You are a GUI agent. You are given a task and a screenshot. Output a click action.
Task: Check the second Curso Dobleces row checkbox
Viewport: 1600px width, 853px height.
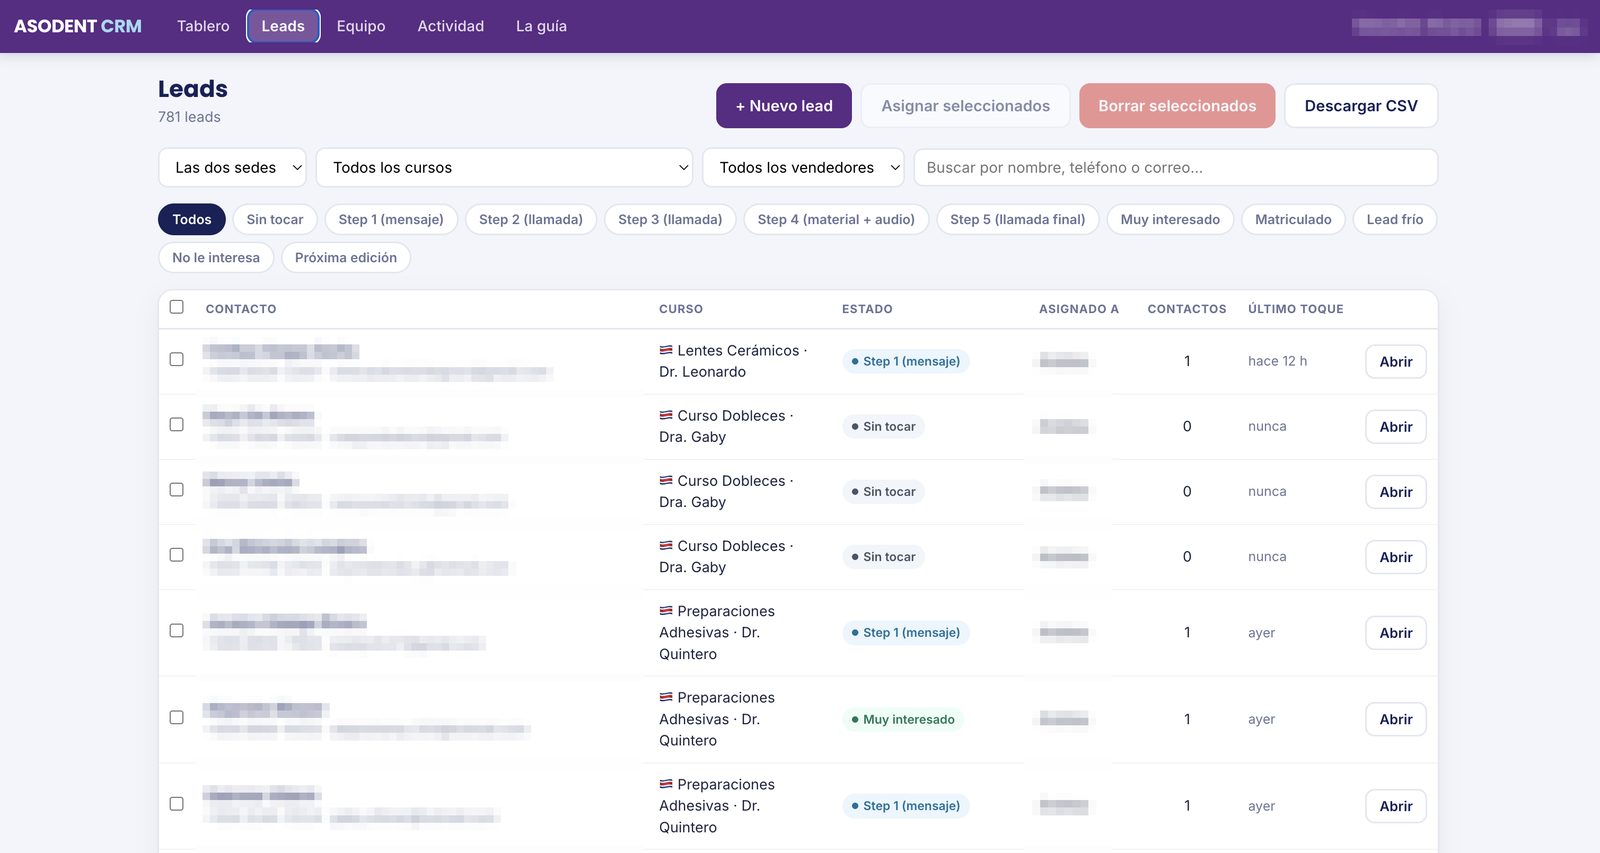click(177, 489)
